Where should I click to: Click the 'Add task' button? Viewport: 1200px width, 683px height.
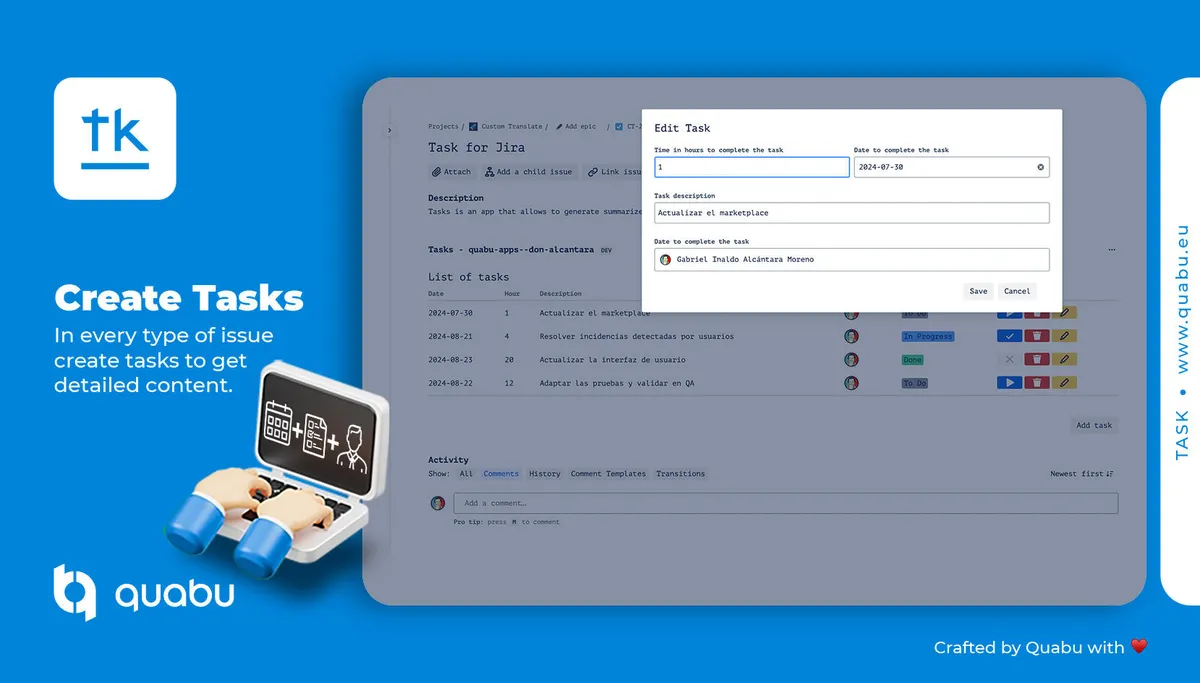(1094, 425)
